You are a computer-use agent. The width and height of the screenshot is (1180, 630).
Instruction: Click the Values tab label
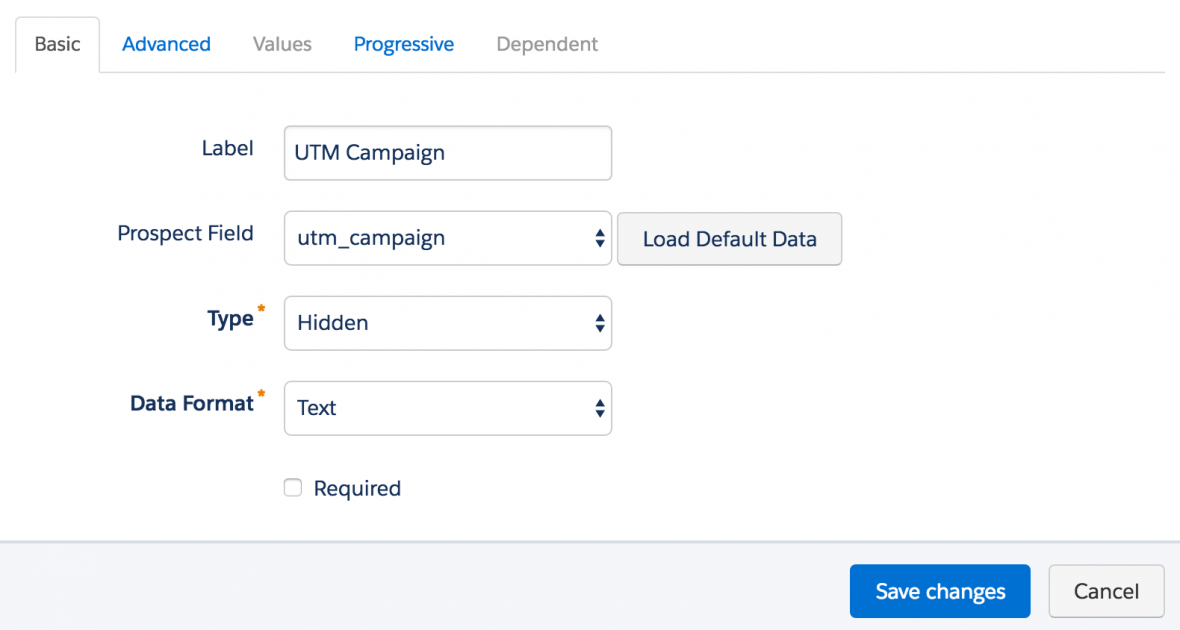[281, 44]
